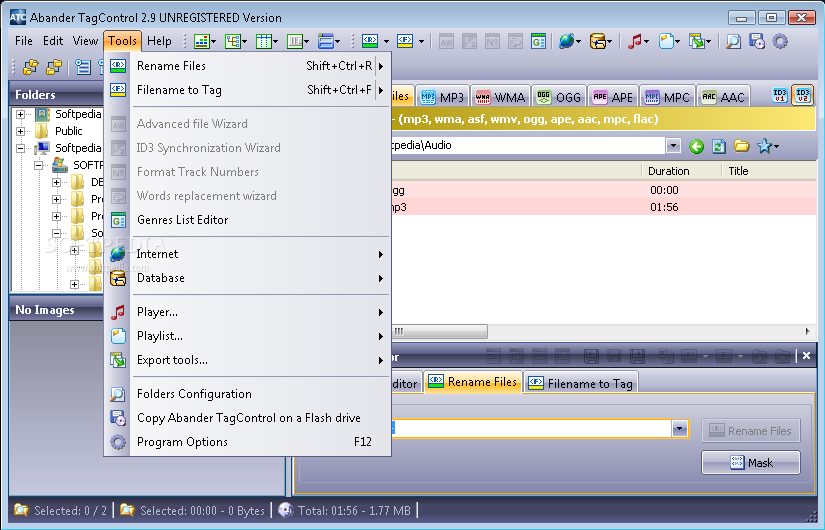Image resolution: width=825 pixels, height=530 pixels.
Task: Click the first green view layout icon
Action: point(202,41)
